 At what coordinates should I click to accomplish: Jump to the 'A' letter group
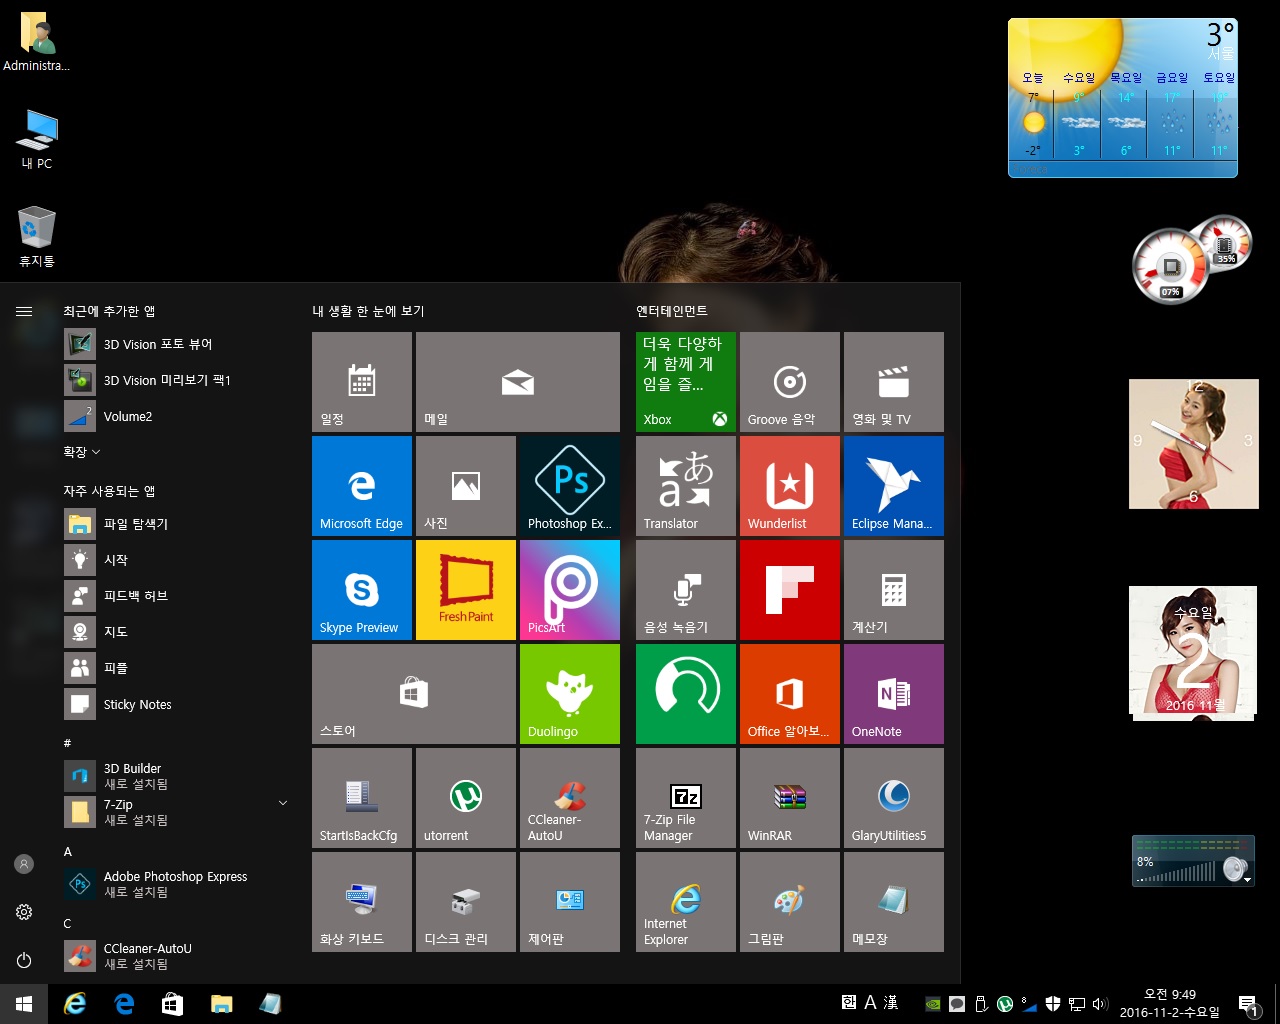point(68,851)
